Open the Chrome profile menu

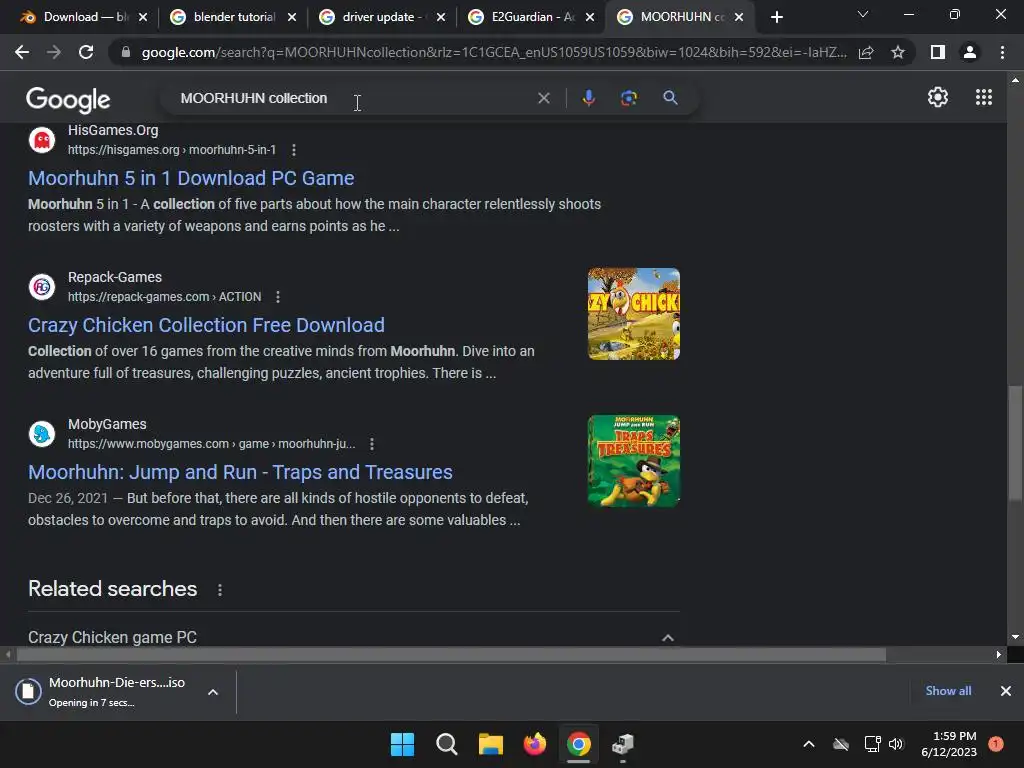(x=970, y=52)
